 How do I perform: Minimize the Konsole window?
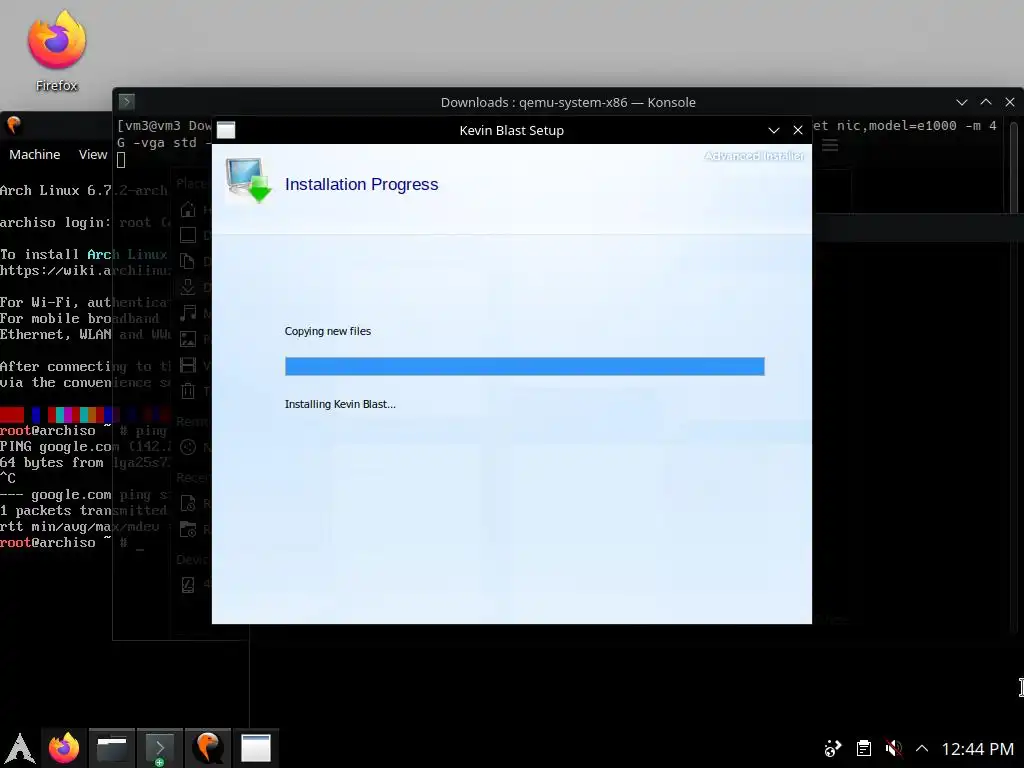[x=961, y=102]
